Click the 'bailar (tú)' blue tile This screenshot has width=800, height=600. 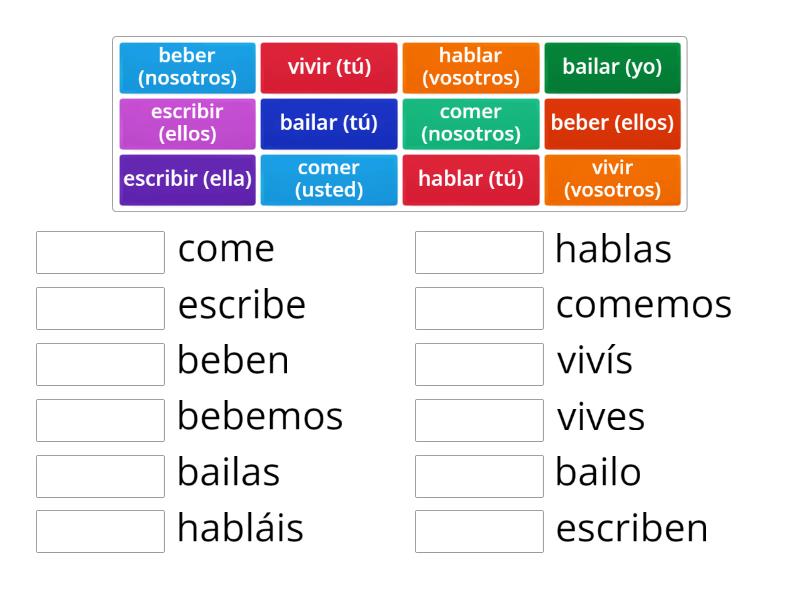pos(329,123)
